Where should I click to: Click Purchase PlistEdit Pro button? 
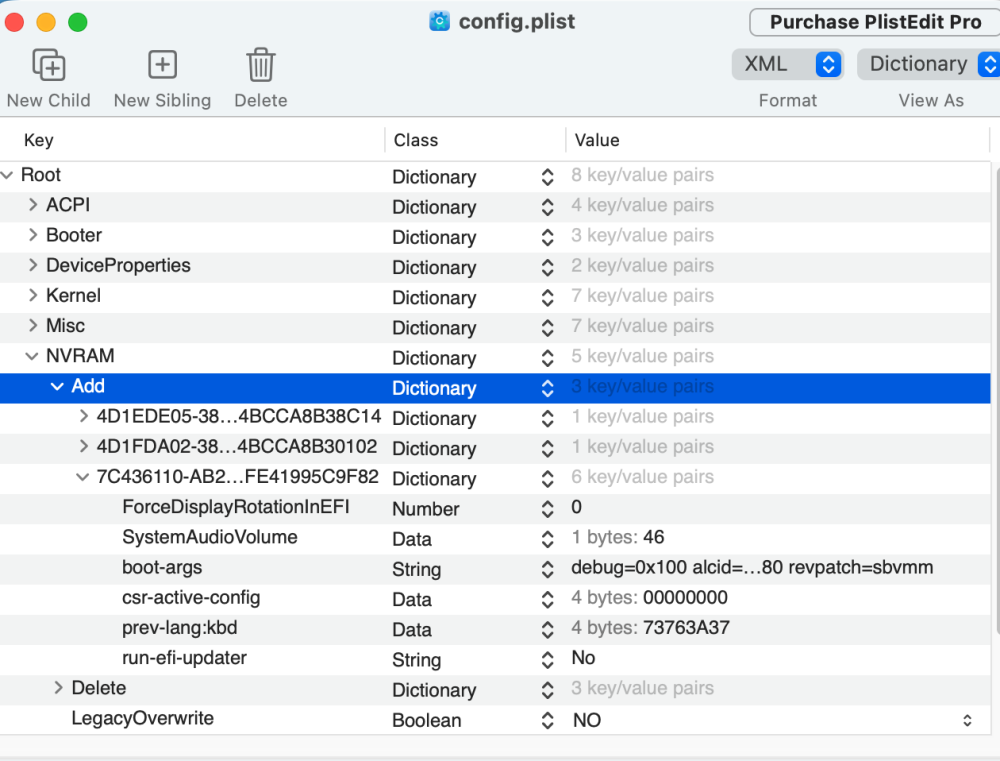(875, 22)
